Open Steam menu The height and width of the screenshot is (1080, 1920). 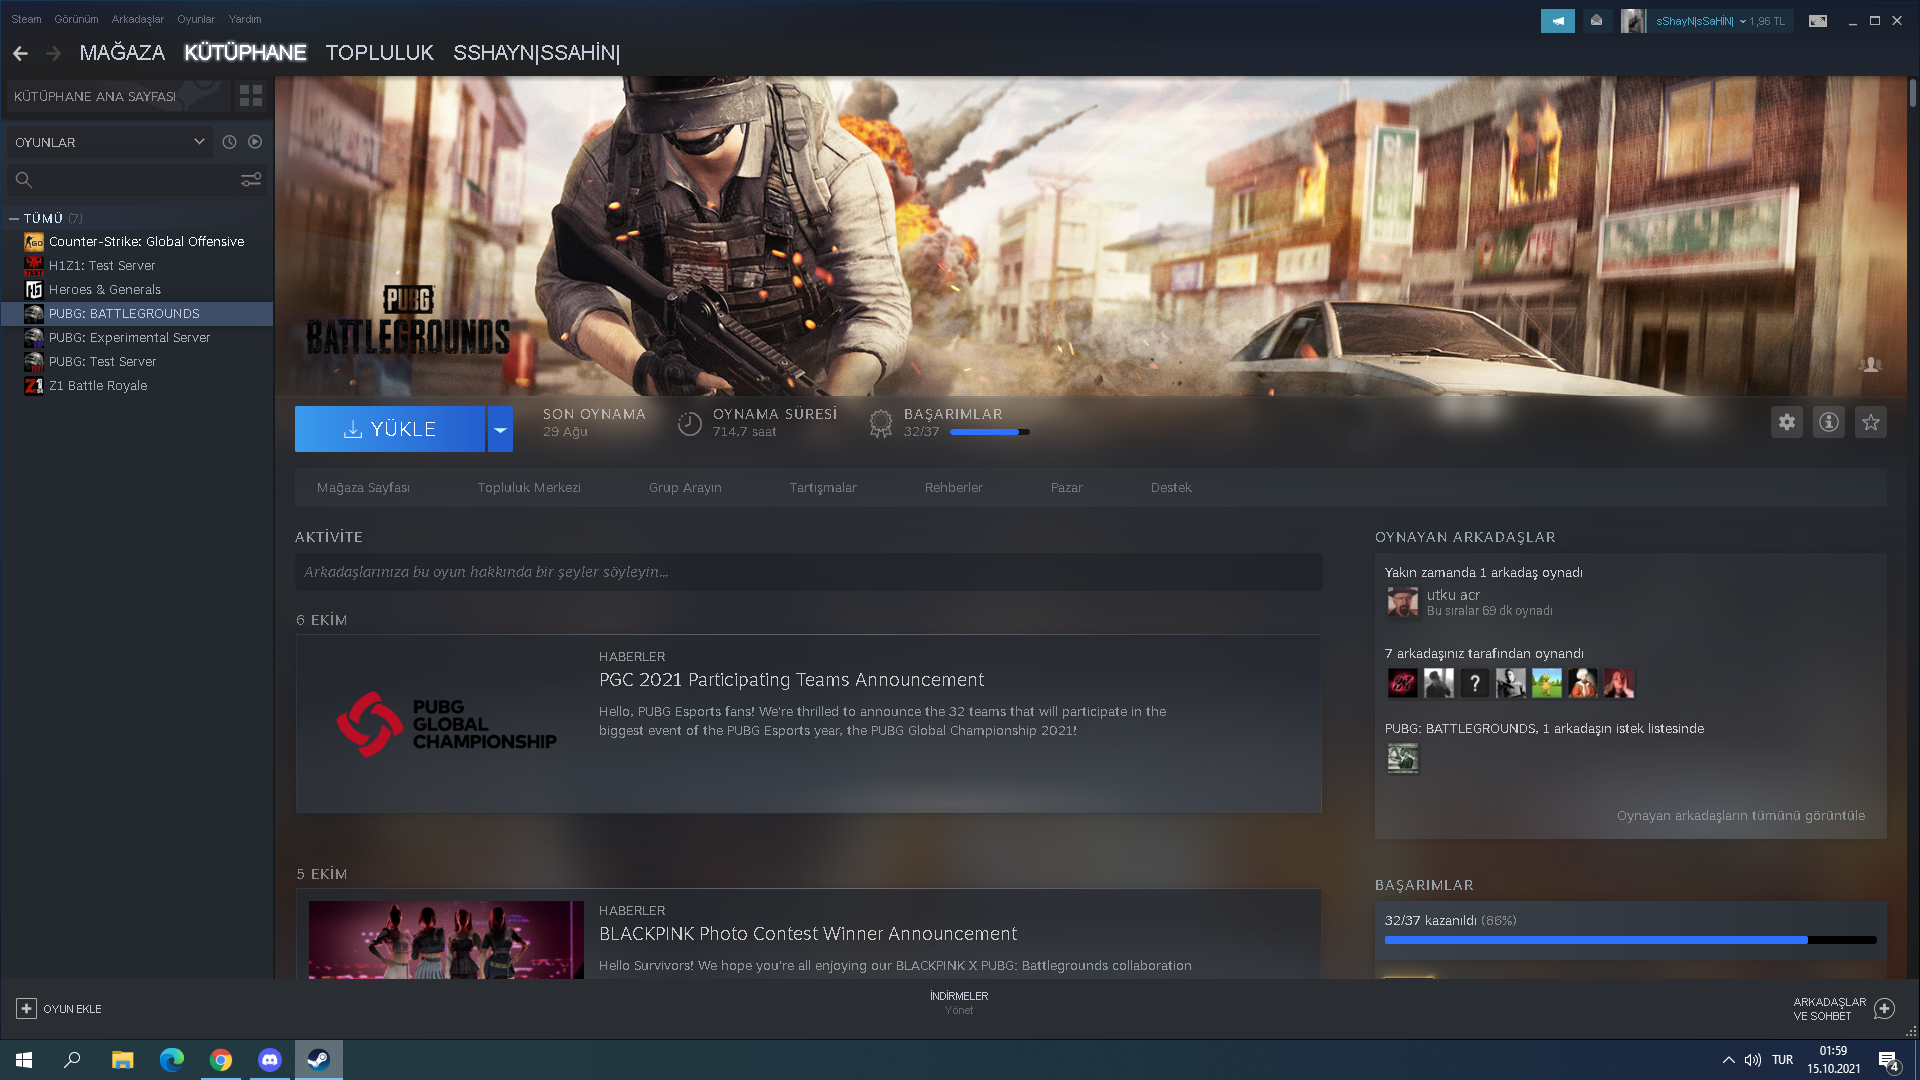click(x=26, y=19)
